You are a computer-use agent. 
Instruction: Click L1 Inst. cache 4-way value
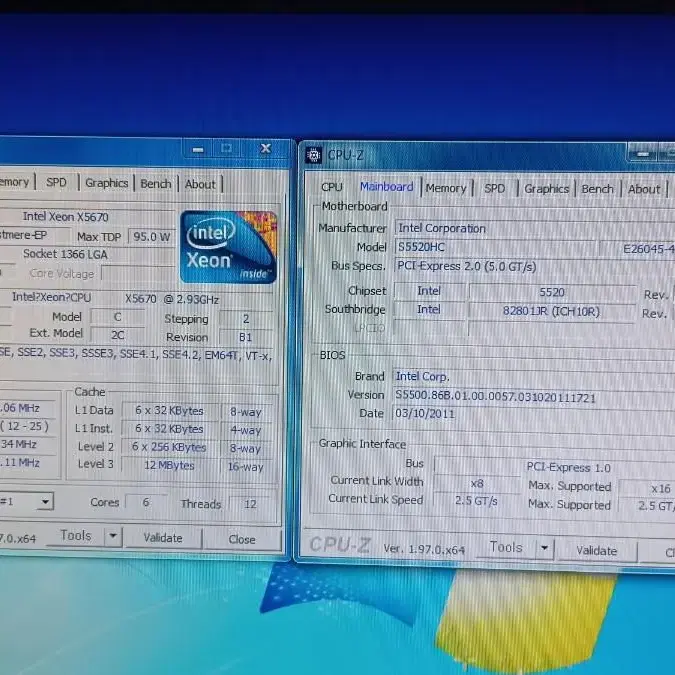coord(246,430)
